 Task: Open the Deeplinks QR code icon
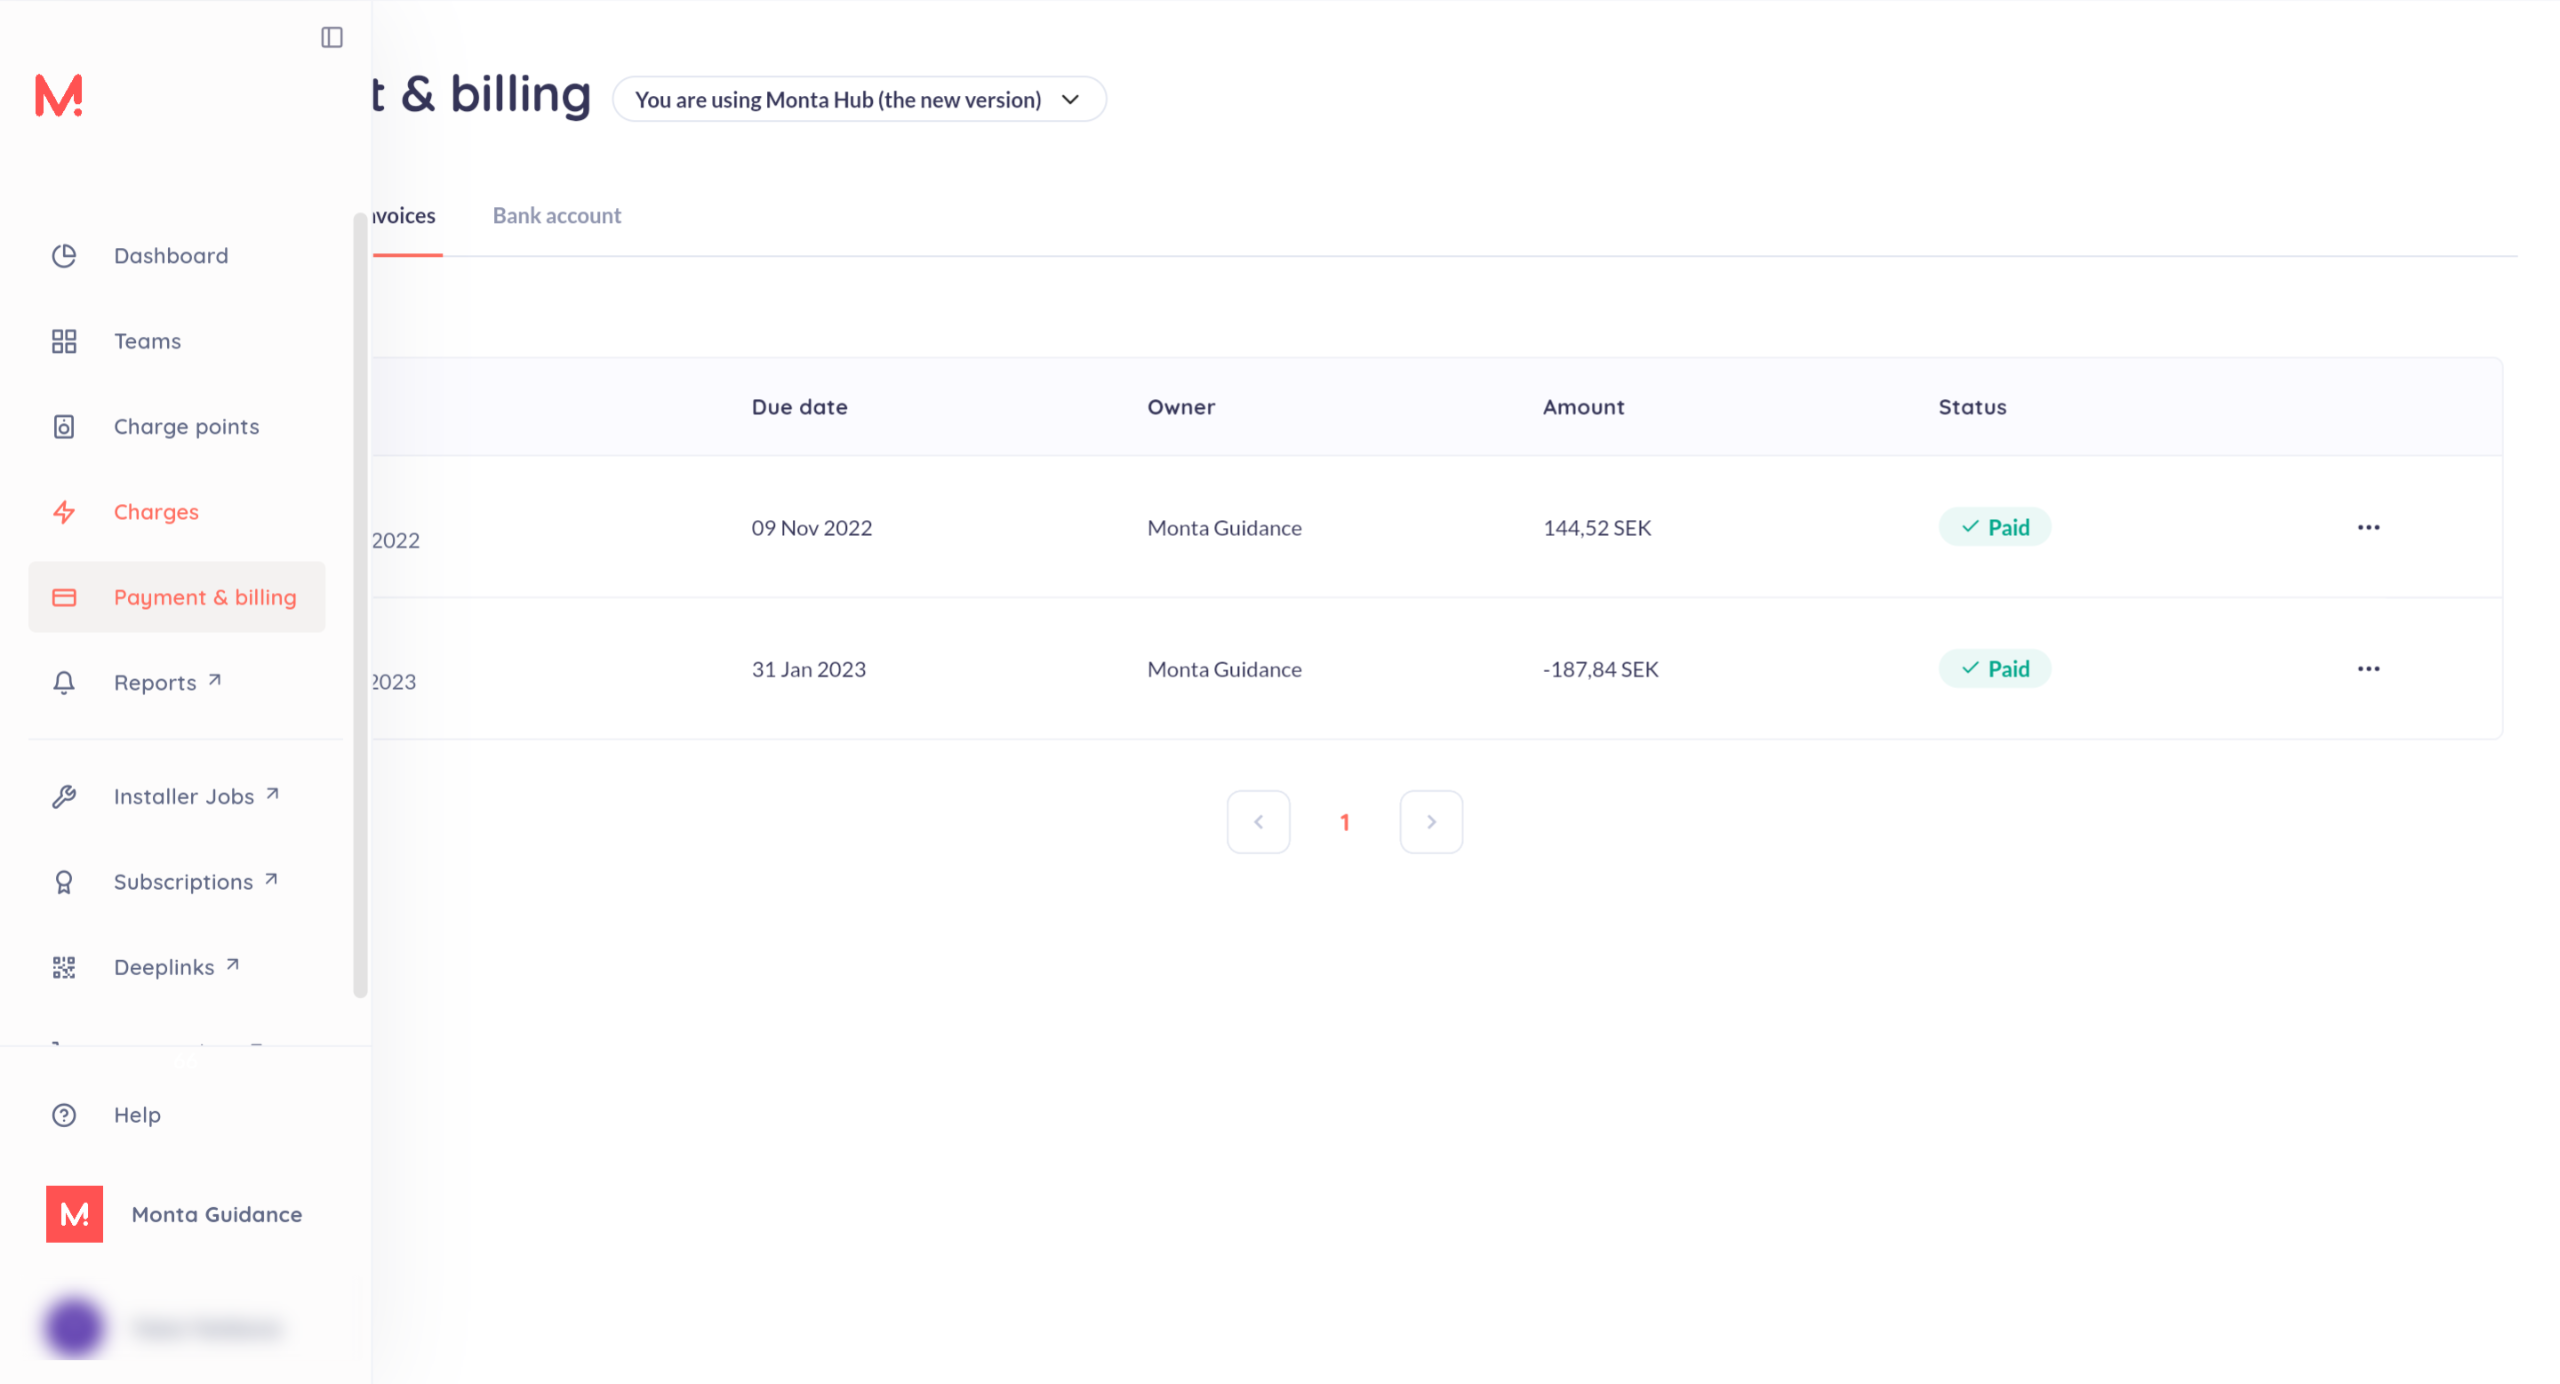click(x=64, y=968)
